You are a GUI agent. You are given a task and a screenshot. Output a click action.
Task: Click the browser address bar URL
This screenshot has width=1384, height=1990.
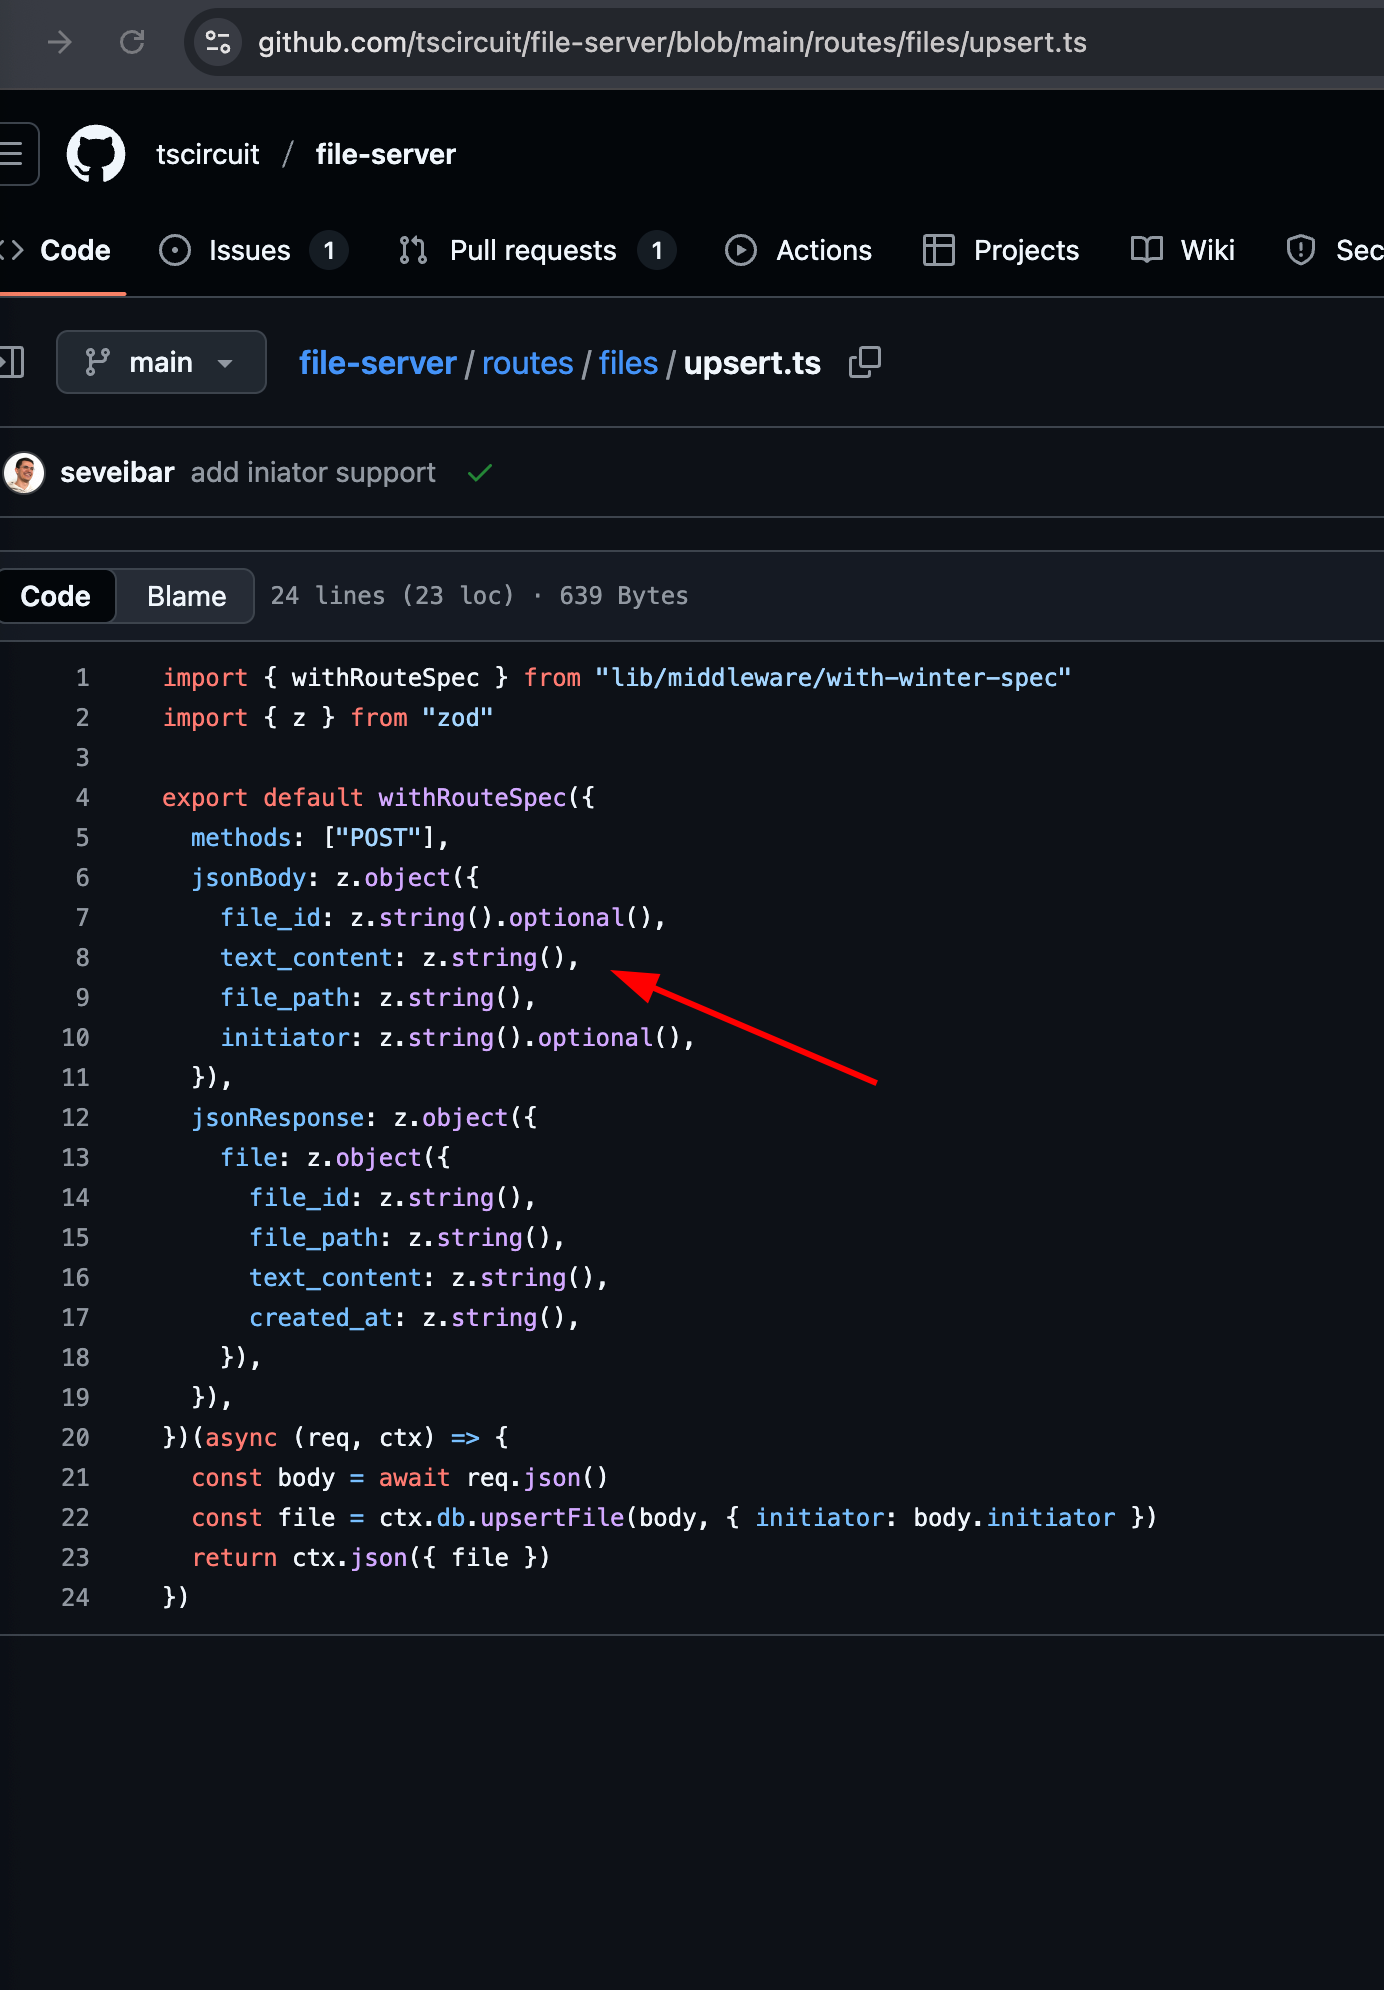[672, 42]
